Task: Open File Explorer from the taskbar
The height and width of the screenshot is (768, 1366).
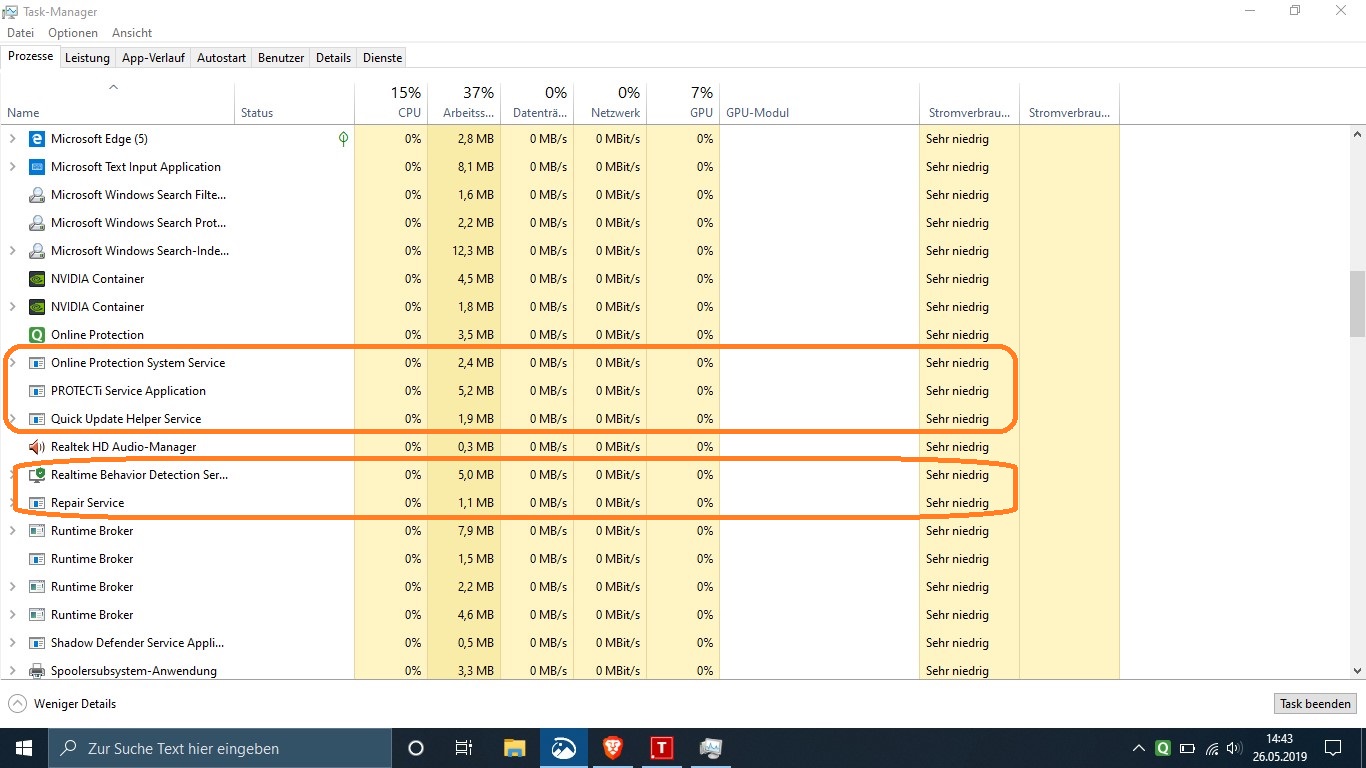Action: [x=514, y=748]
